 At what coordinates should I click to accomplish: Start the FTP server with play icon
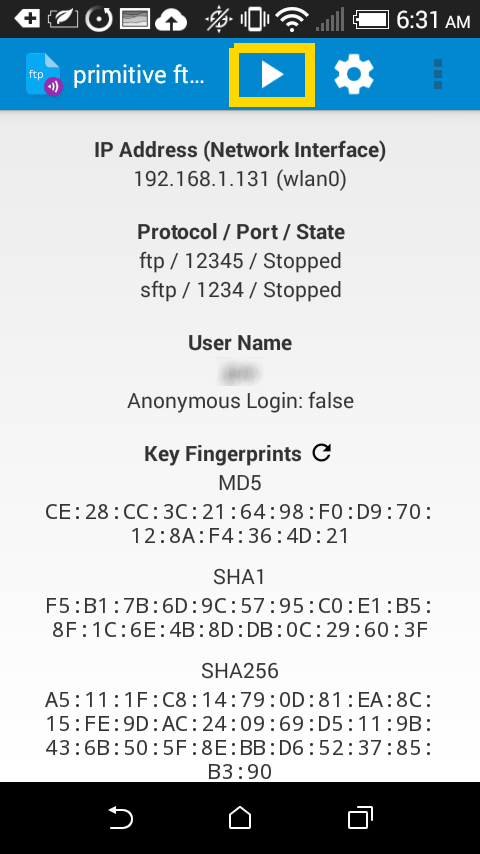click(x=272, y=75)
